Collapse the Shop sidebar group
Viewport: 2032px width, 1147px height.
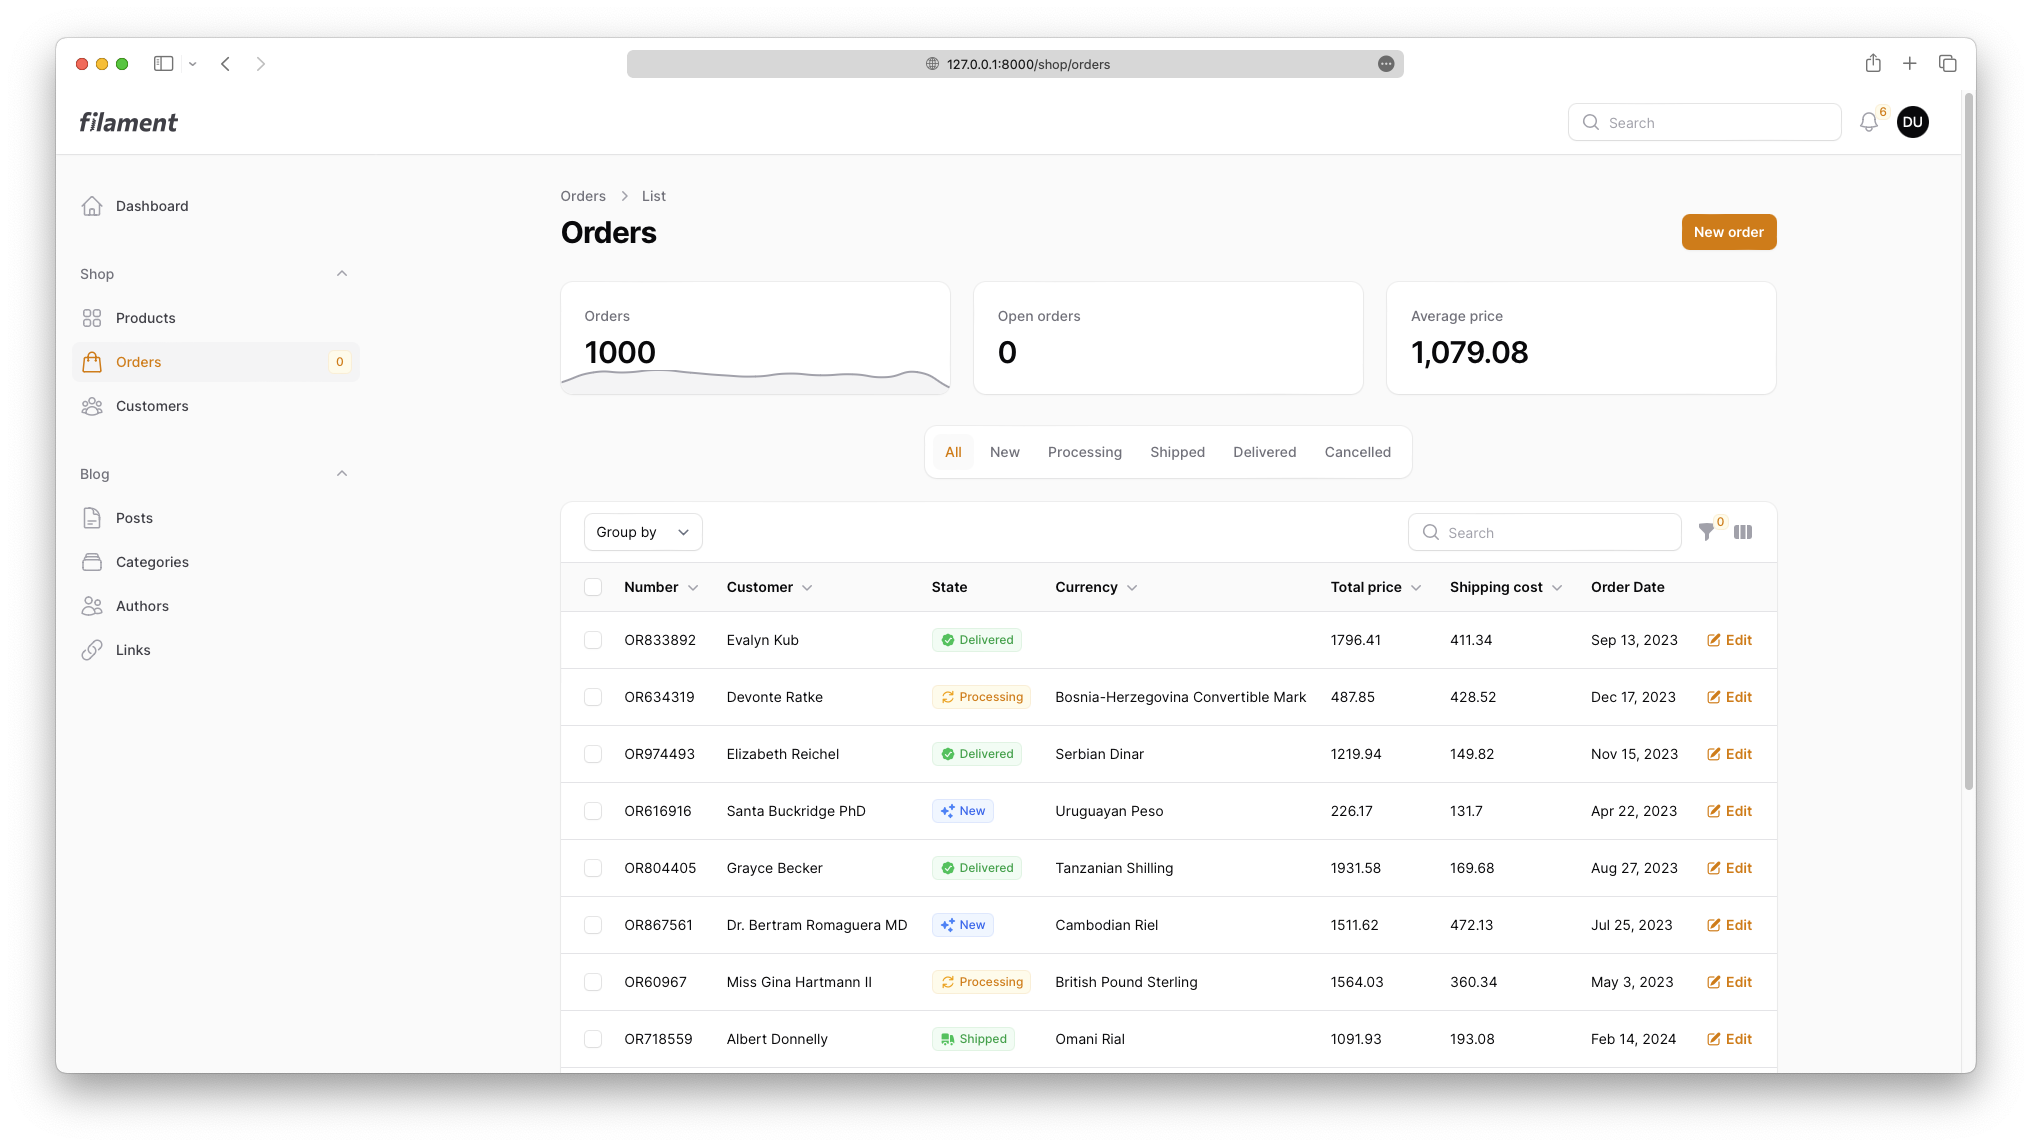(342, 274)
